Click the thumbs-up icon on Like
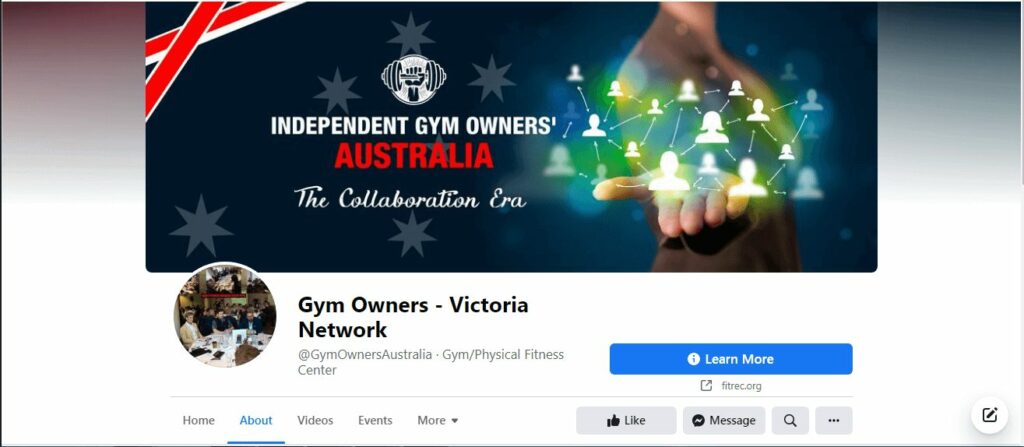 click(x=613, y=421)
